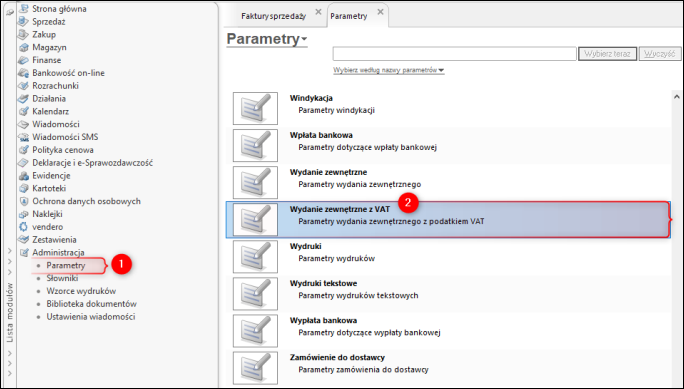684x389 pixels.
Task: Select the Magazyn module icon
Action: (23, 47)
